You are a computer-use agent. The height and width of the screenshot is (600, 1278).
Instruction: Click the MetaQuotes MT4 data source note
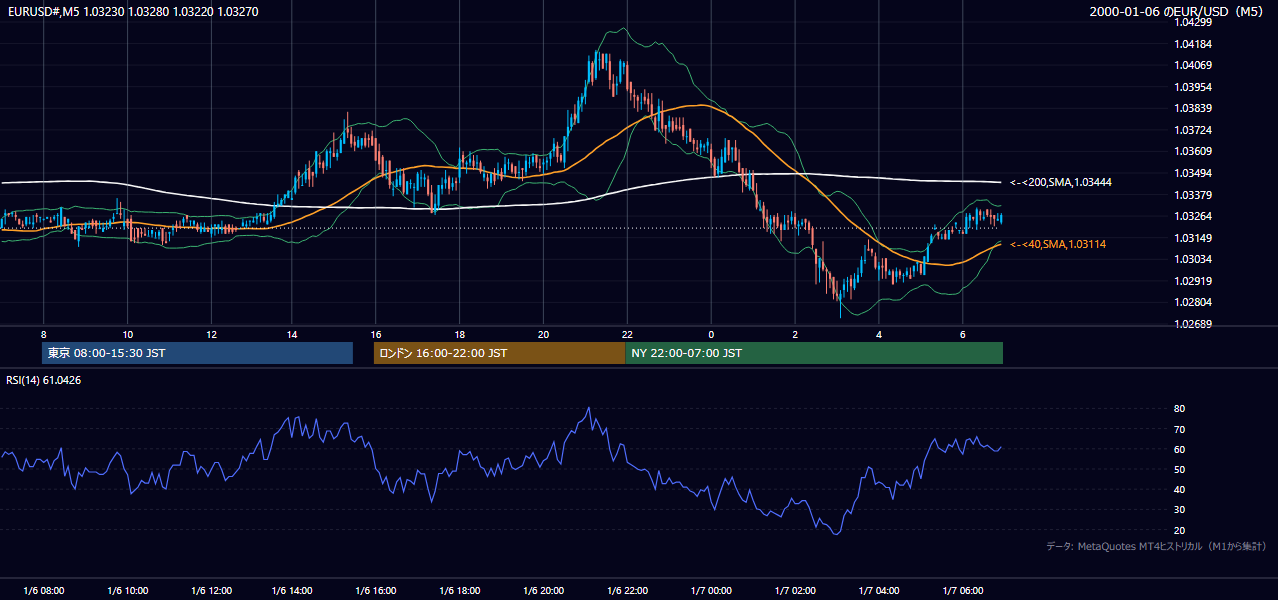click(x=1157, y=547)
